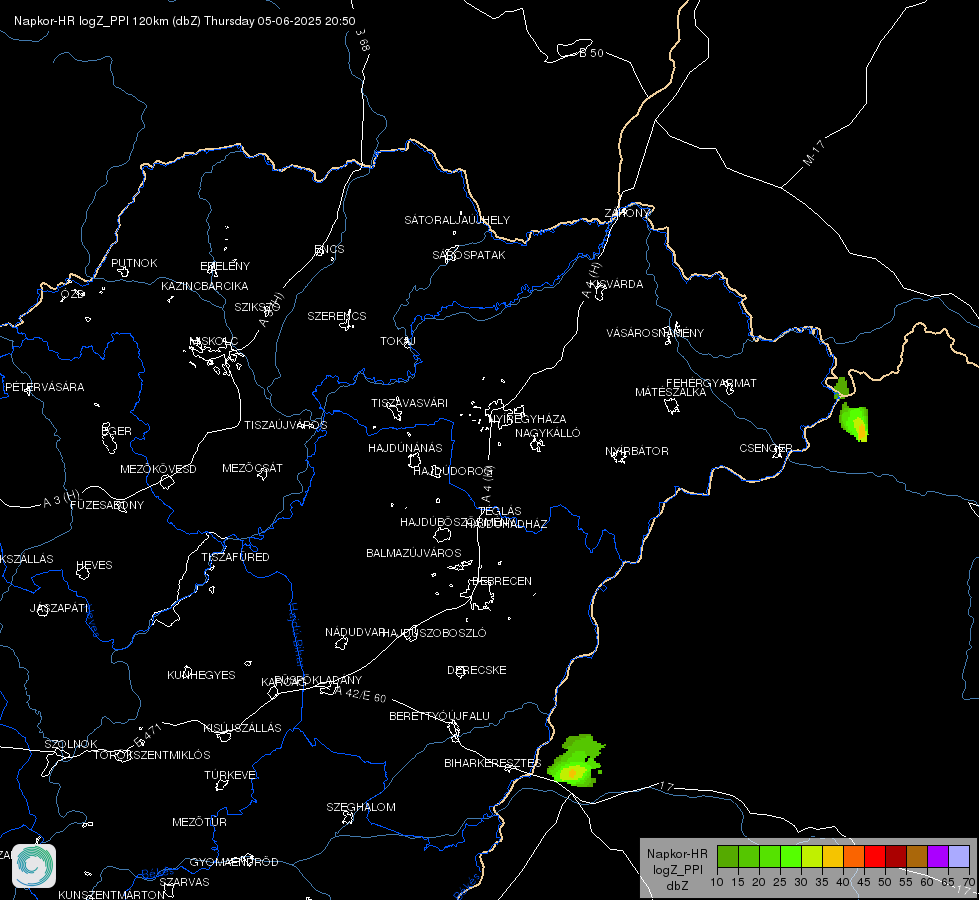Select the 35-40 dBZ yellow swatch
Image resolution: width=979 pixels, height=900 pixels.
[x=833, y=856]
